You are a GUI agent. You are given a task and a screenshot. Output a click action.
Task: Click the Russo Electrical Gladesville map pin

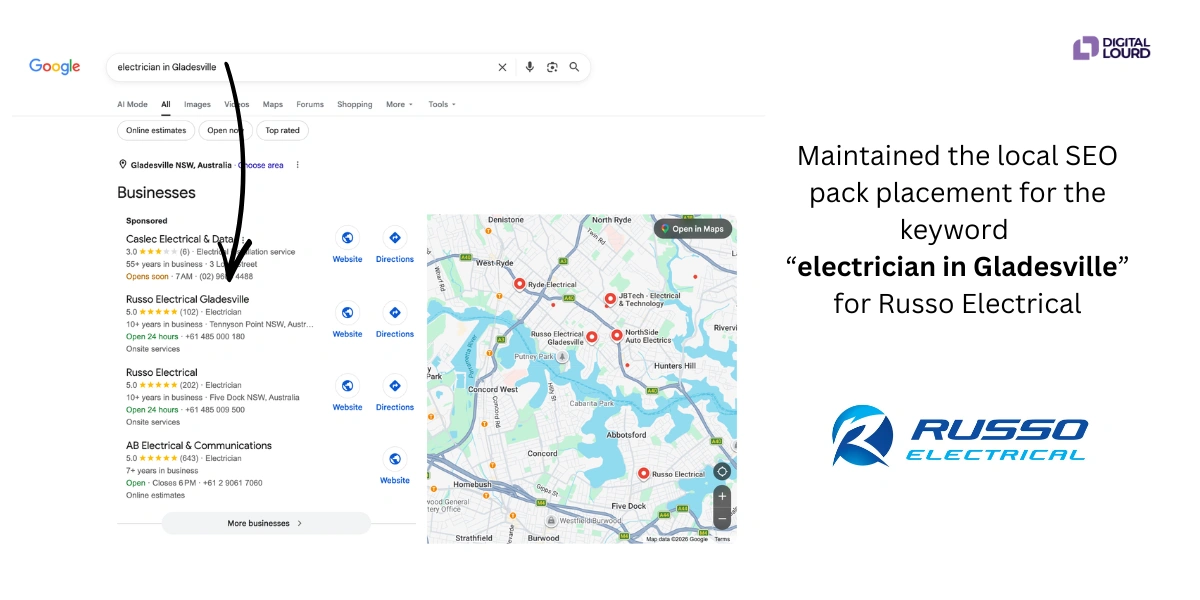pos(592,338)
